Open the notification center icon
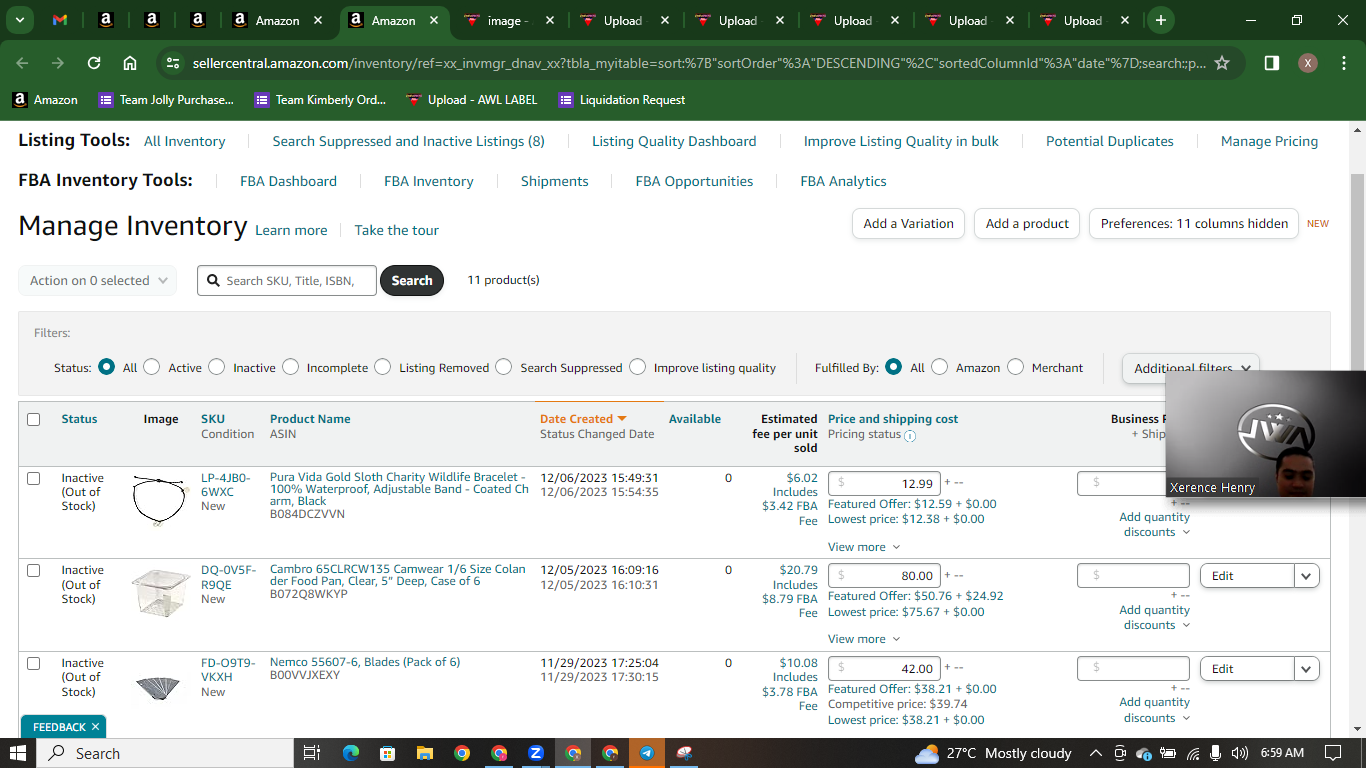The image size is (1366, 768). click(1333, 753)
